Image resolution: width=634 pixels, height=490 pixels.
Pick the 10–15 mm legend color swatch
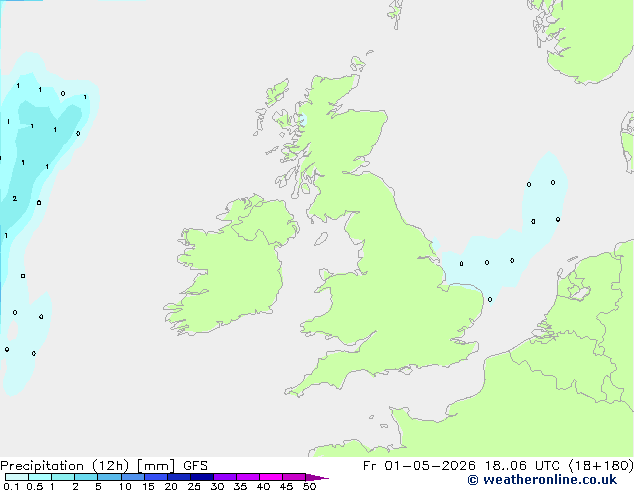pyautogui.click(x=133, y=477)
